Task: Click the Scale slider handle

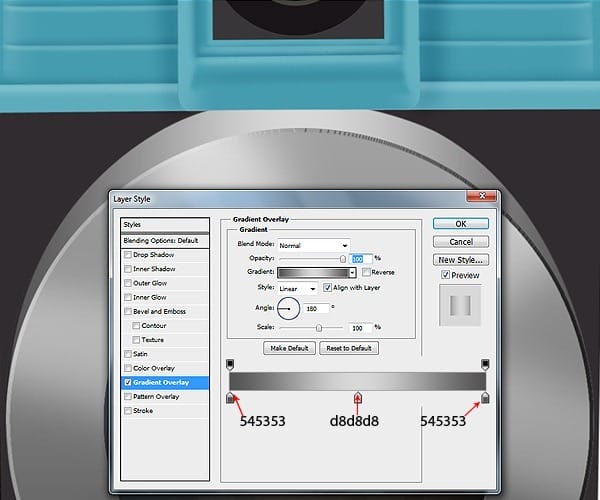Action: pyautogui.click(x=319, y=328)
